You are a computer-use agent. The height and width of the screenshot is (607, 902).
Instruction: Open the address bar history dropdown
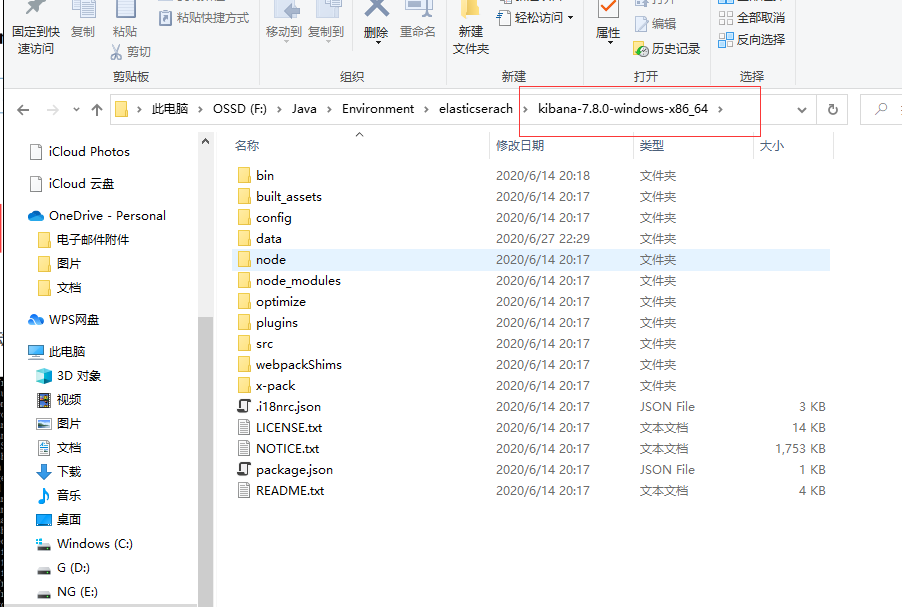pos(802,109)
